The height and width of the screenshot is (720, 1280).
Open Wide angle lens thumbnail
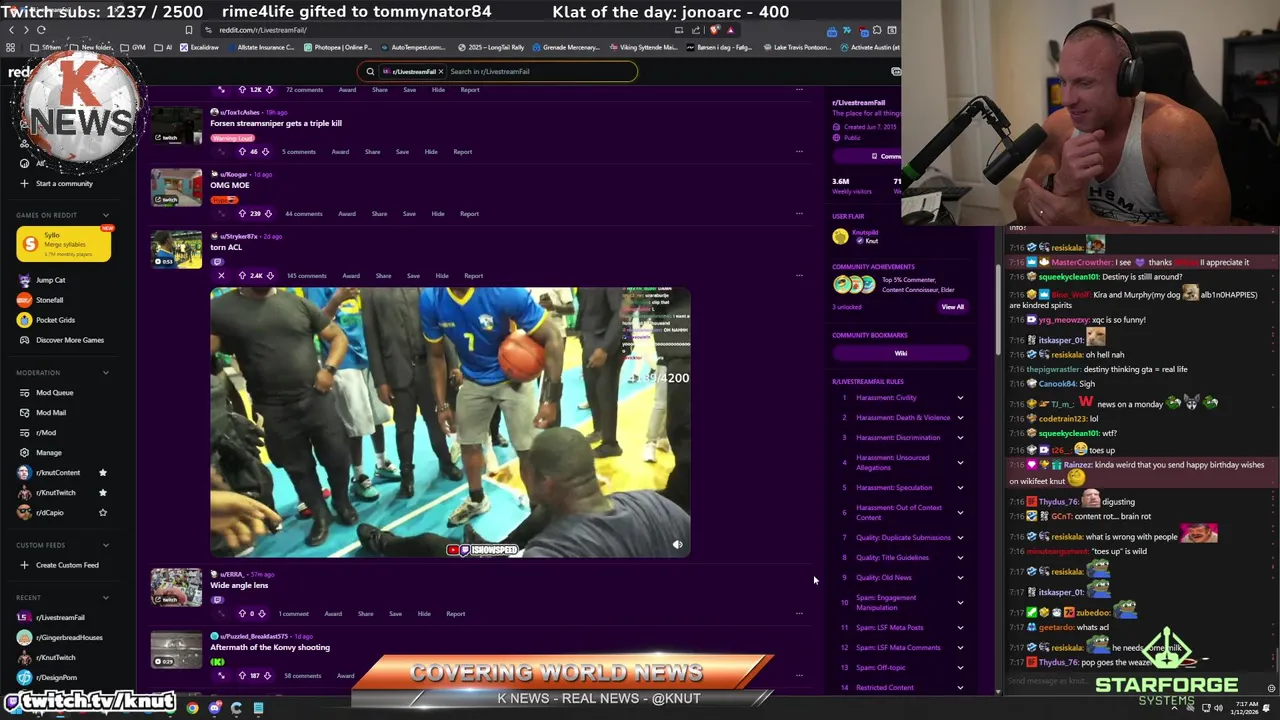pyautogui.click(x=176, y=588)
